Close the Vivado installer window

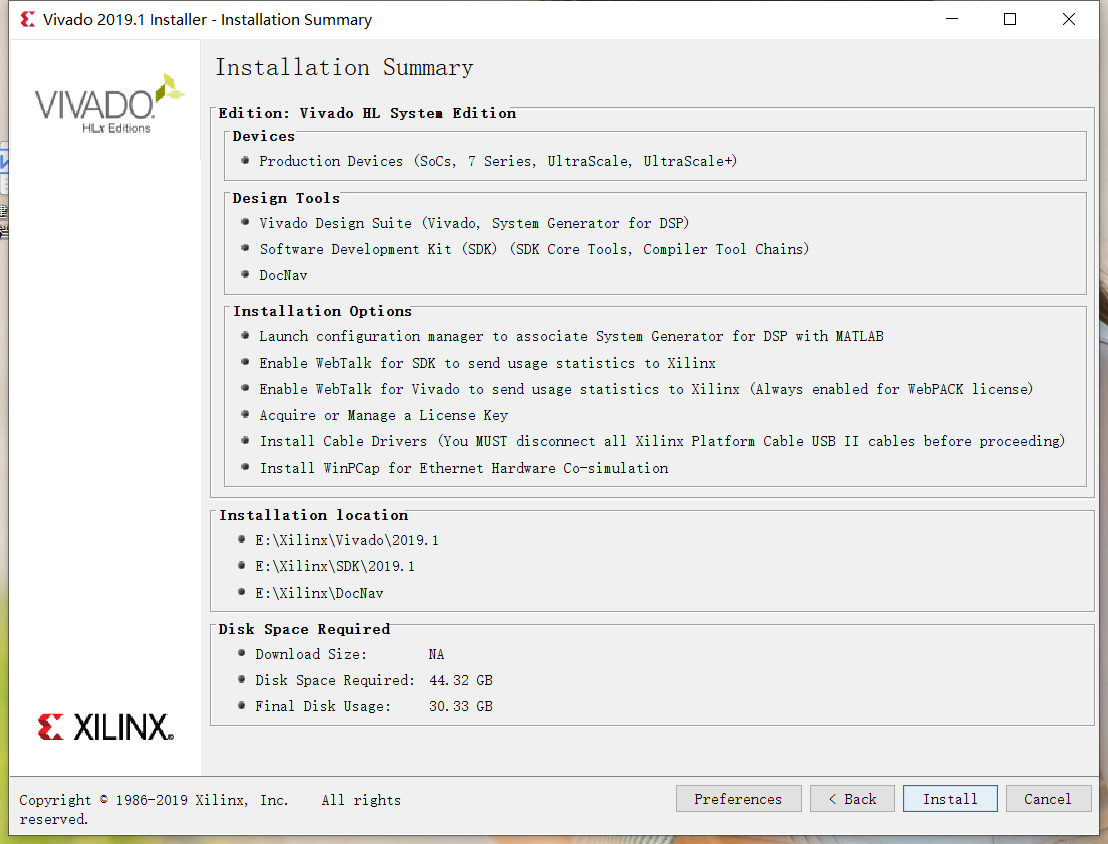pyautogui.click(x=1068, y=19)
